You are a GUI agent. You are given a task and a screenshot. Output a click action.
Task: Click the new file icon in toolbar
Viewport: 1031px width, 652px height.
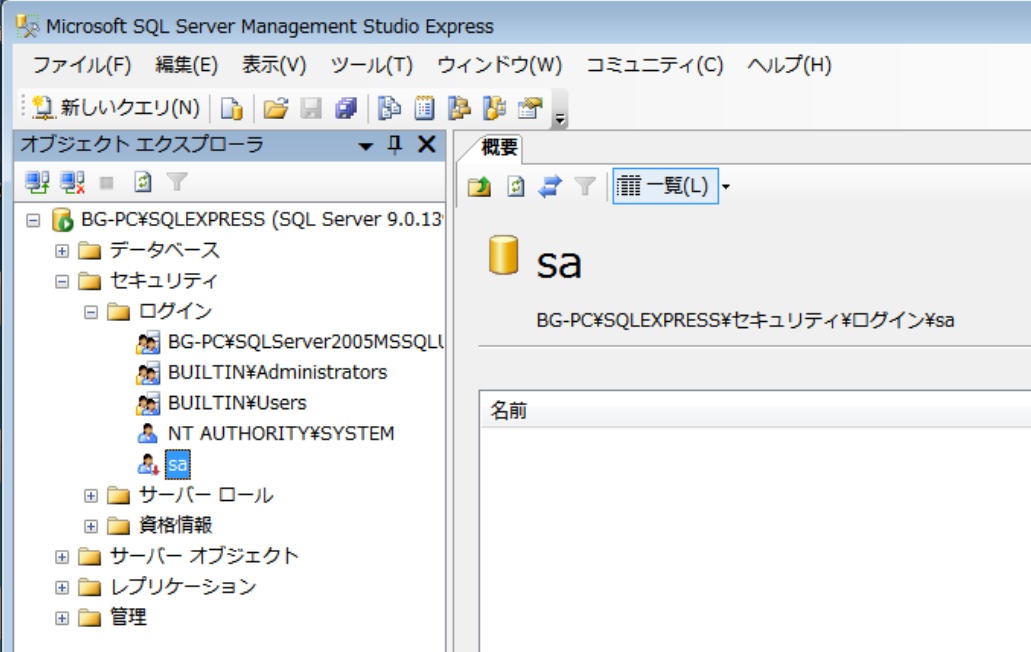pos(231,108)
